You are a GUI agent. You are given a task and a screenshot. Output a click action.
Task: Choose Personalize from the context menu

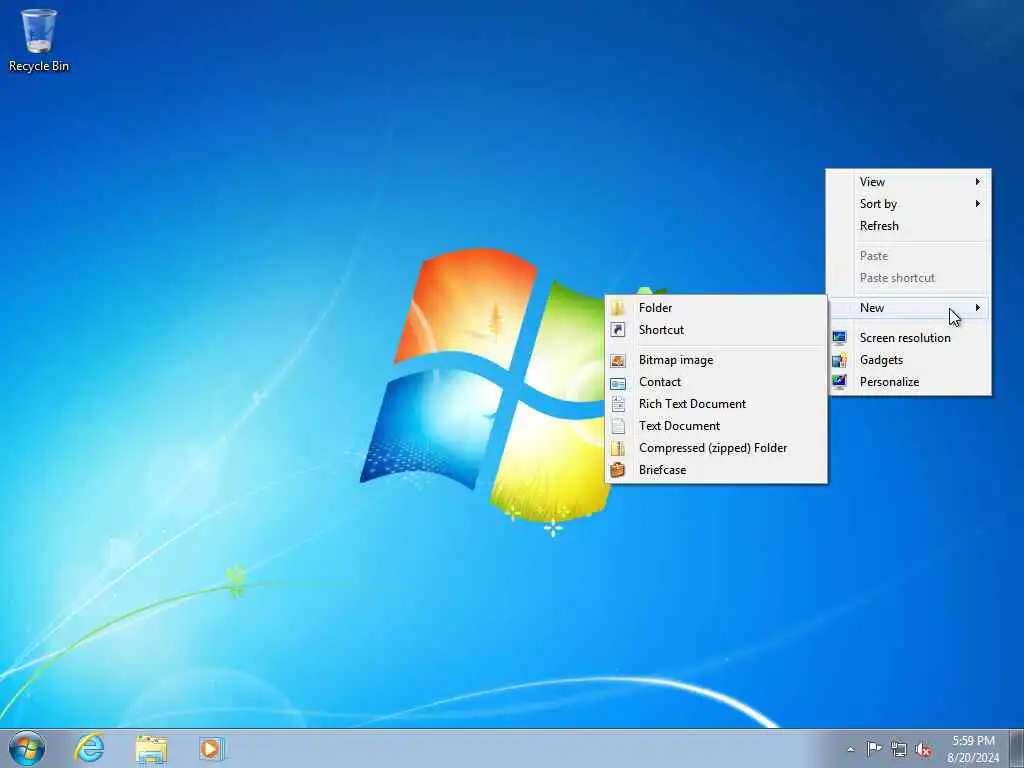(x=908, y=382)
